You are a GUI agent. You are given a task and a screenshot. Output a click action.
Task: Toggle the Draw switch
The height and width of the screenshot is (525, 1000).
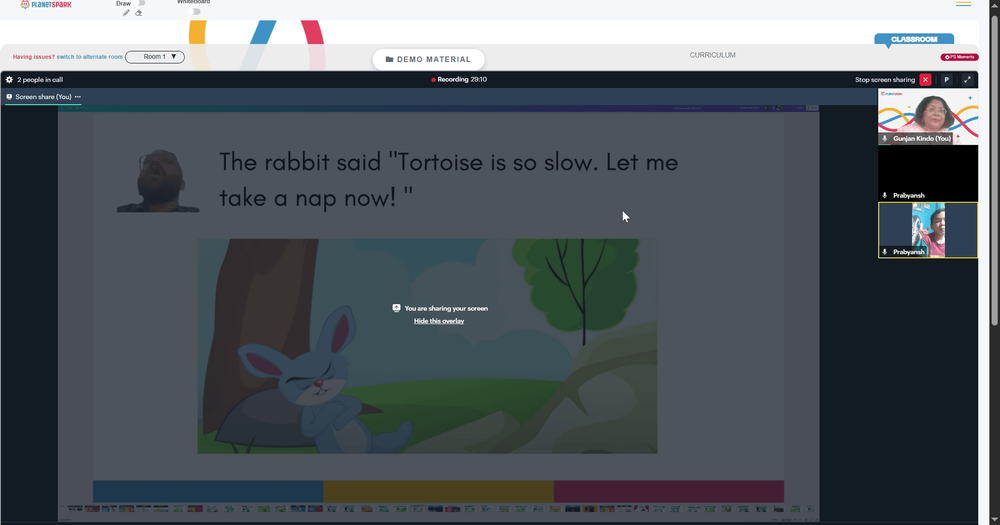(x=141, y=3)
